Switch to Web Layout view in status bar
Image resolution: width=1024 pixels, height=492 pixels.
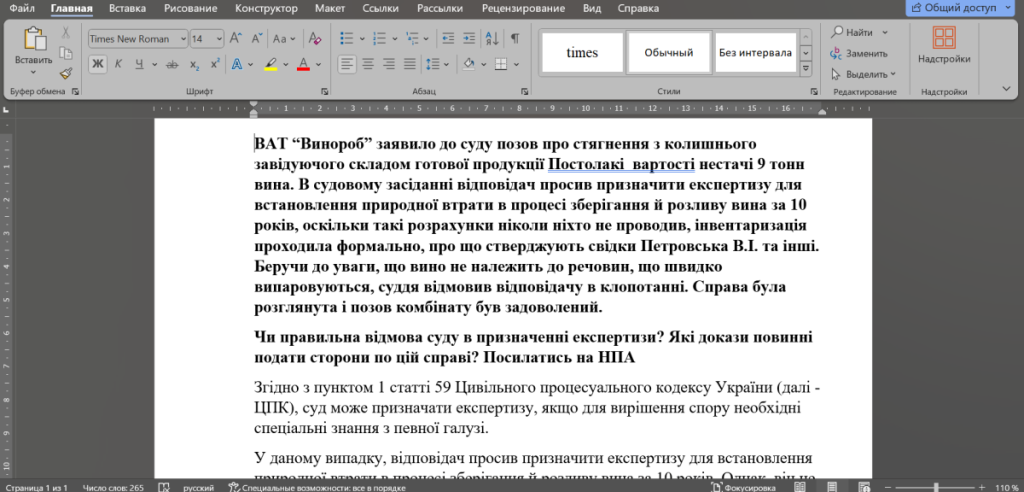click(x=866, y=487)
